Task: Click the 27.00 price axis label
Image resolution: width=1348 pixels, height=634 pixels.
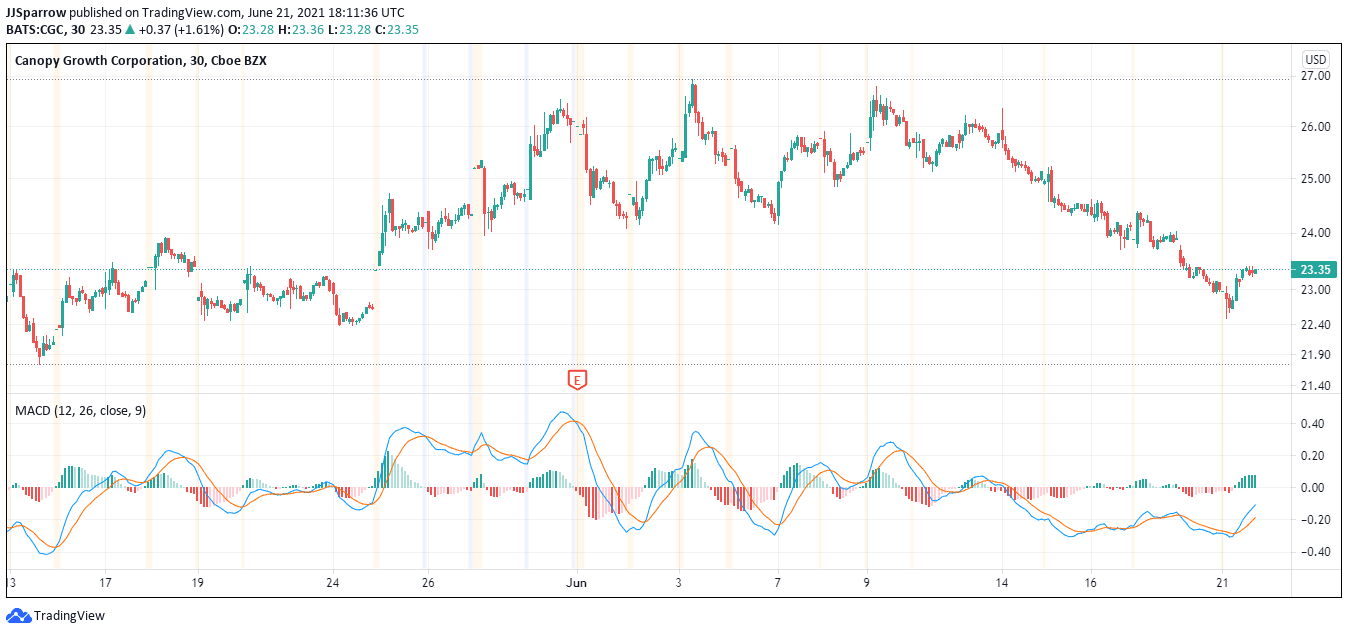Action: 1316,76
